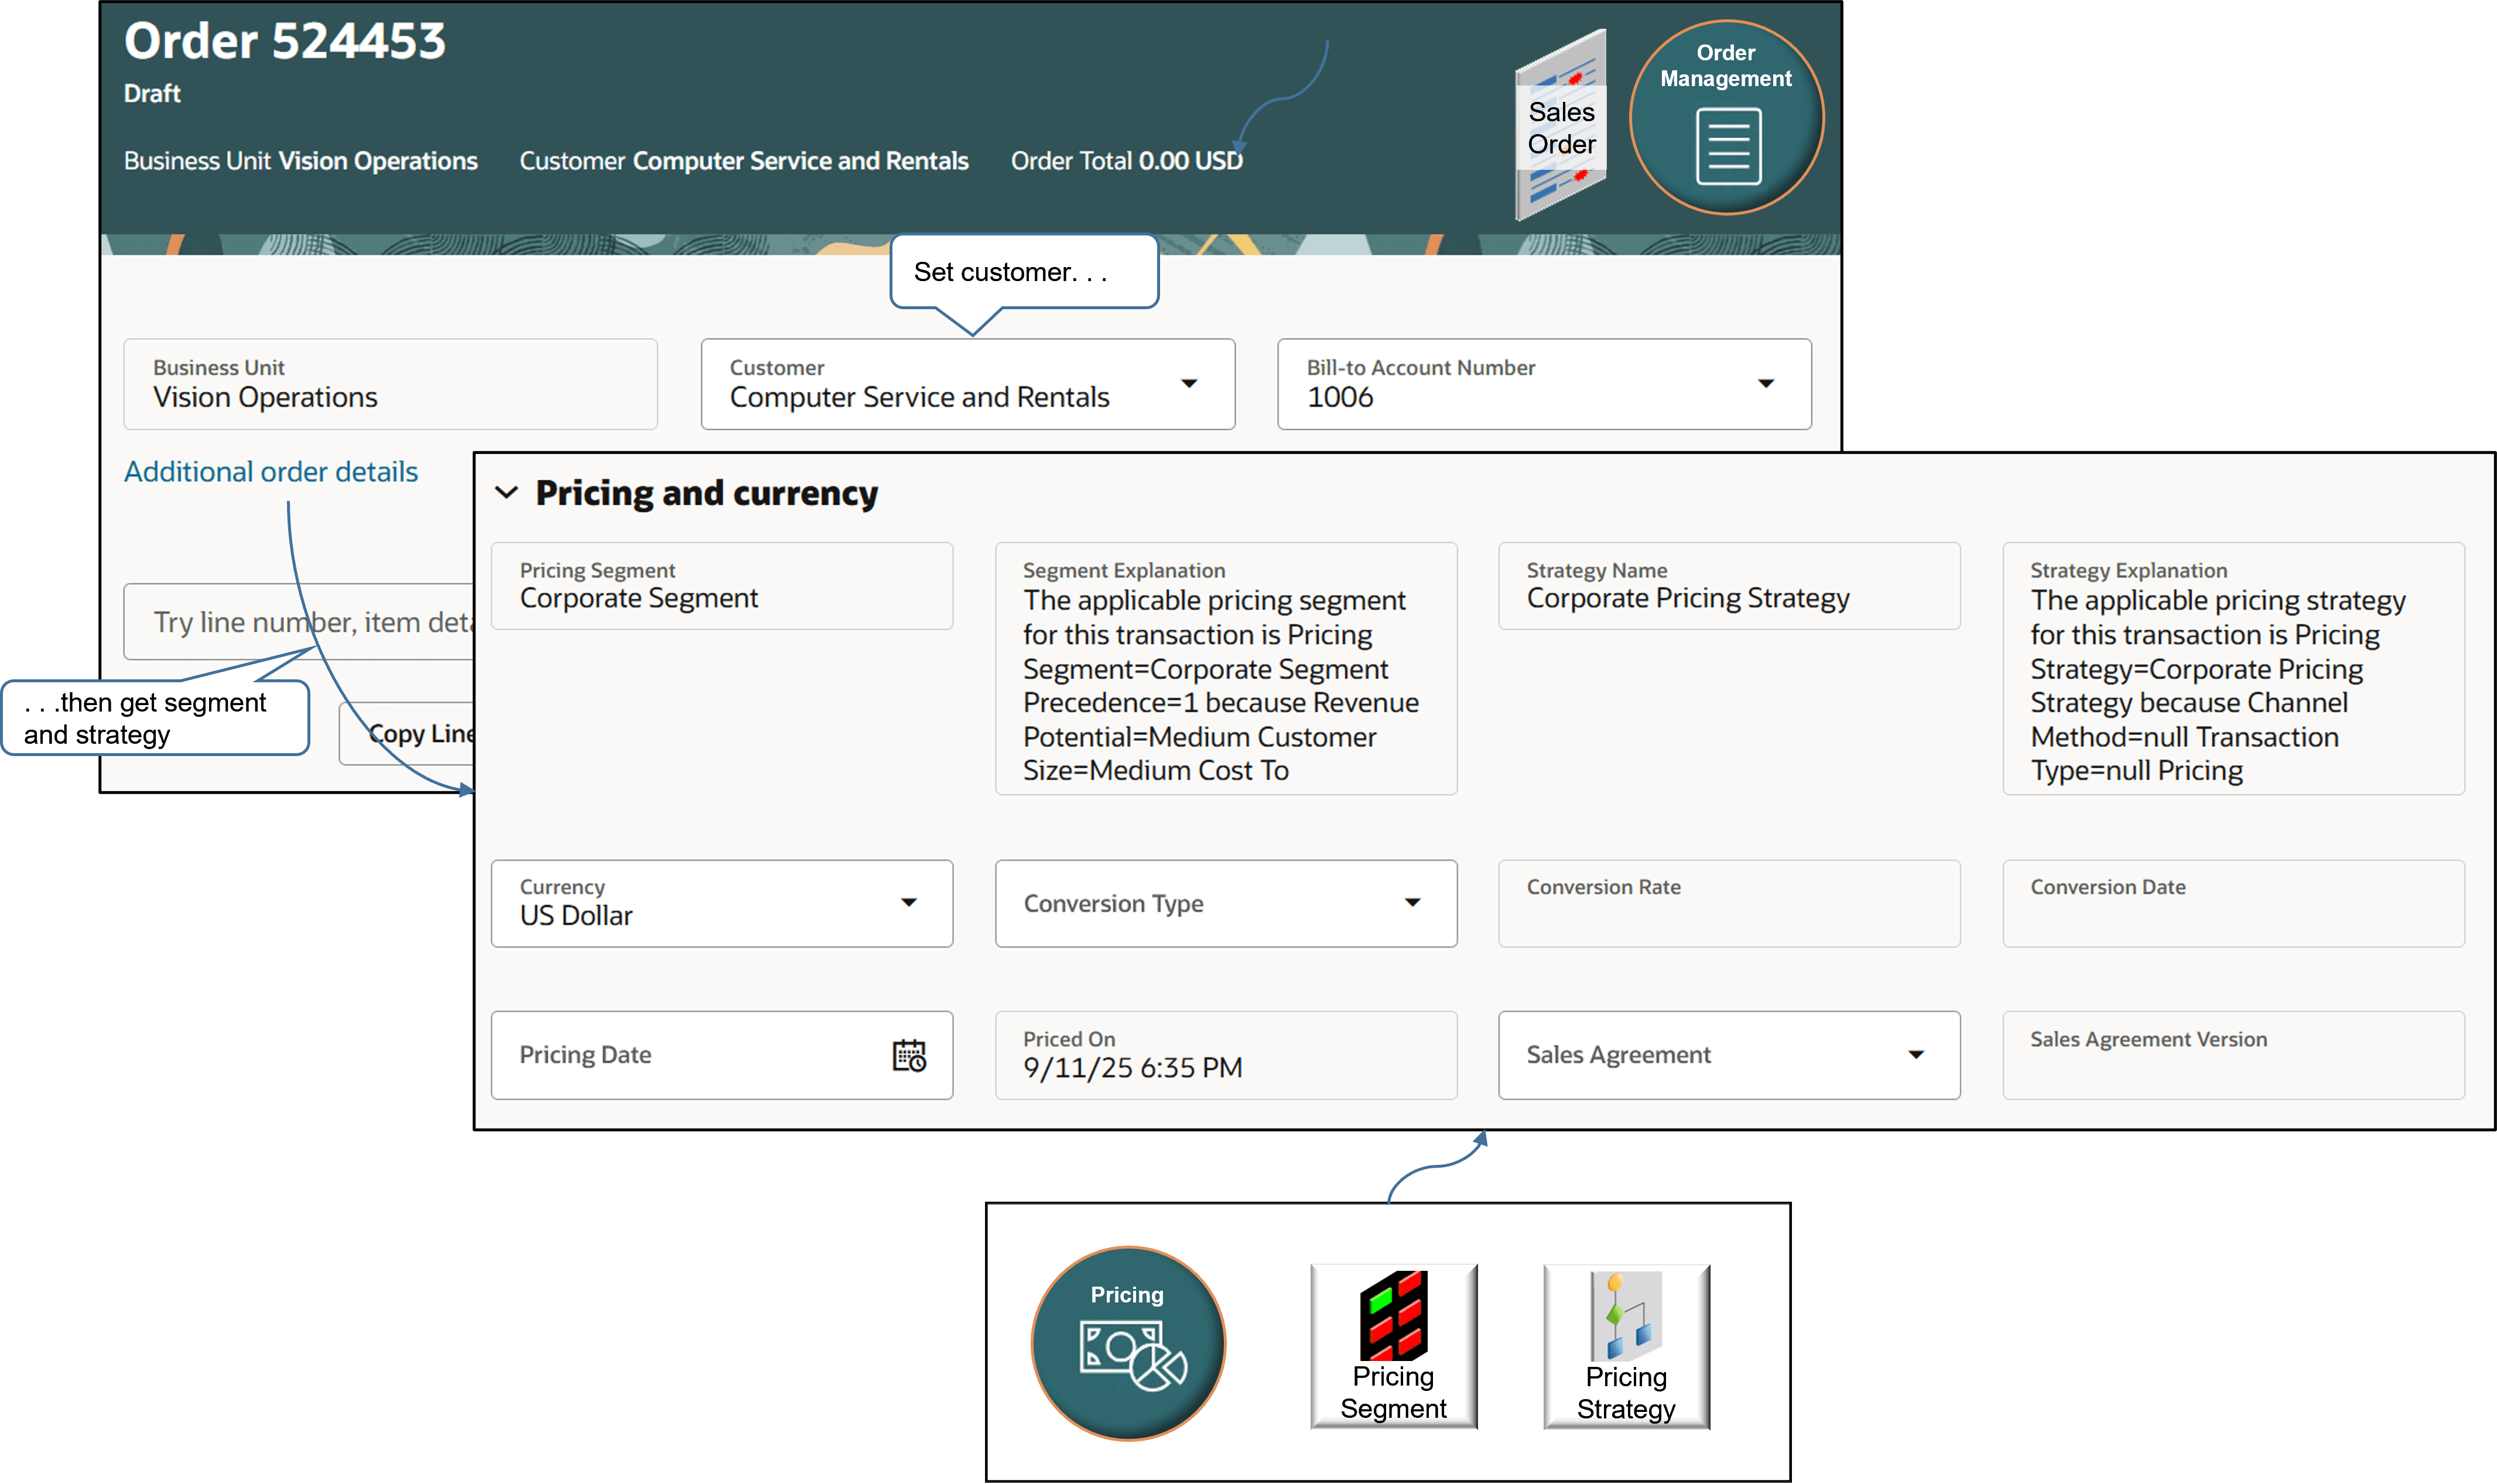The height and width of the screenshot is (1484, 2497).
Task: Click inside the Pricing Date field
Action: 650,1055
